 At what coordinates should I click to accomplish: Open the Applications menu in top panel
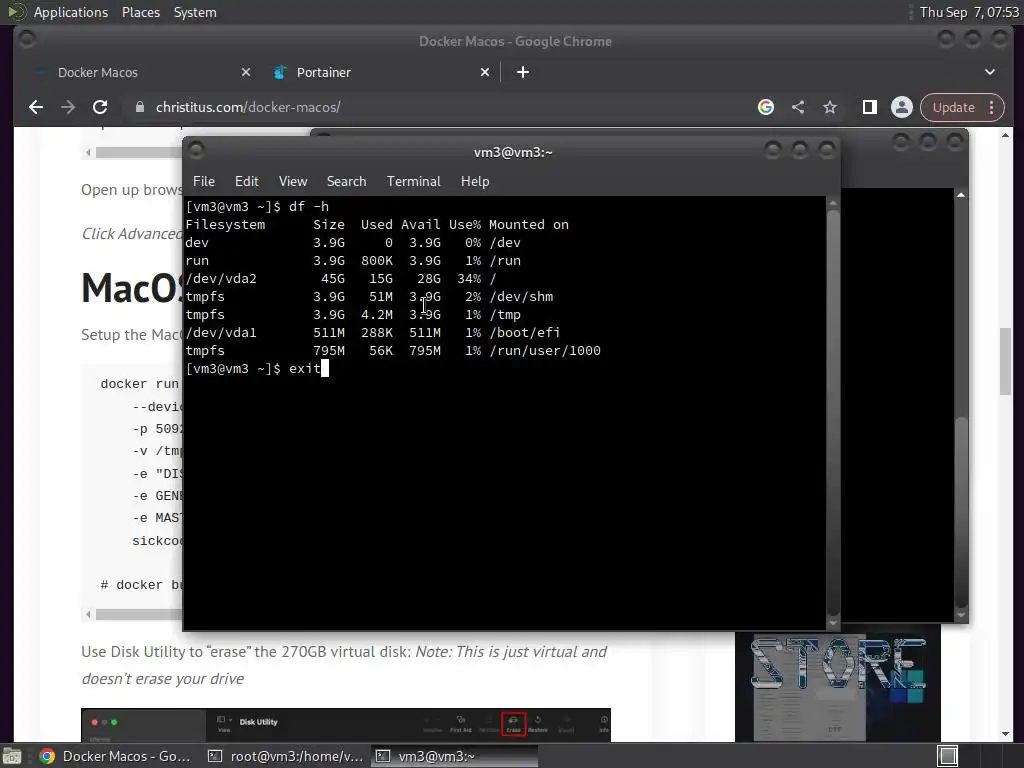(x=71, y=12)
